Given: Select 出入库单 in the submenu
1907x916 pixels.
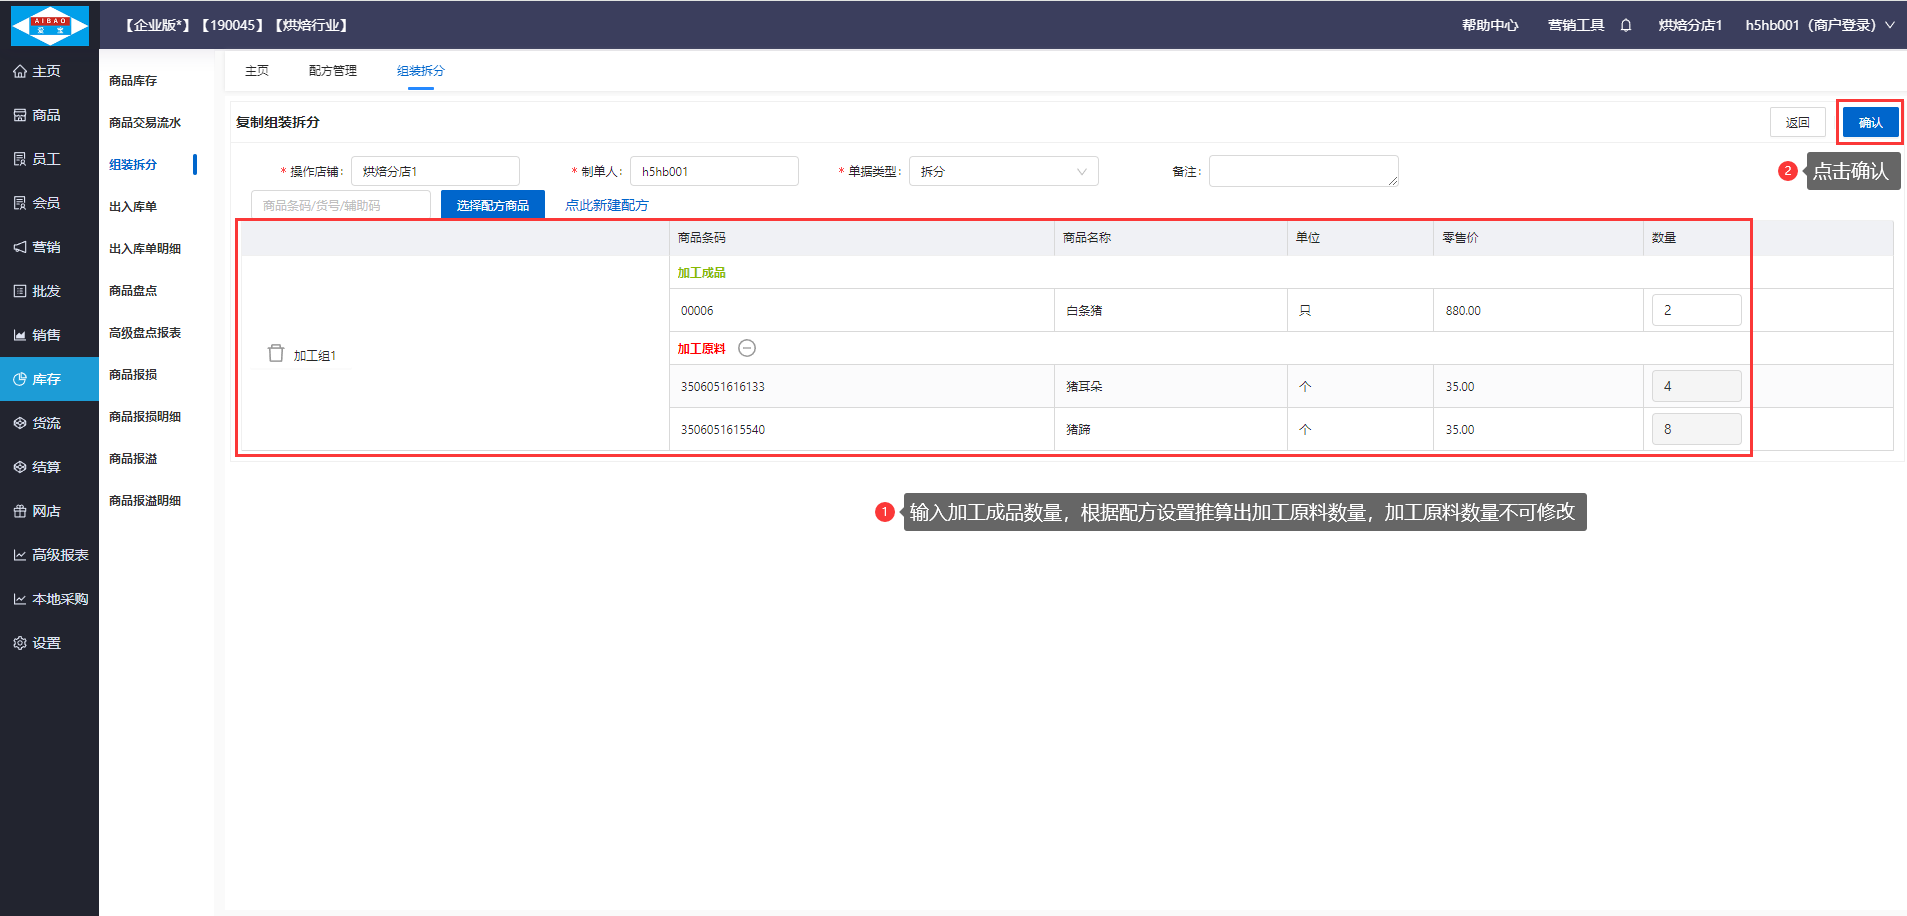Looking at the screenshot, I should point(133,207).
